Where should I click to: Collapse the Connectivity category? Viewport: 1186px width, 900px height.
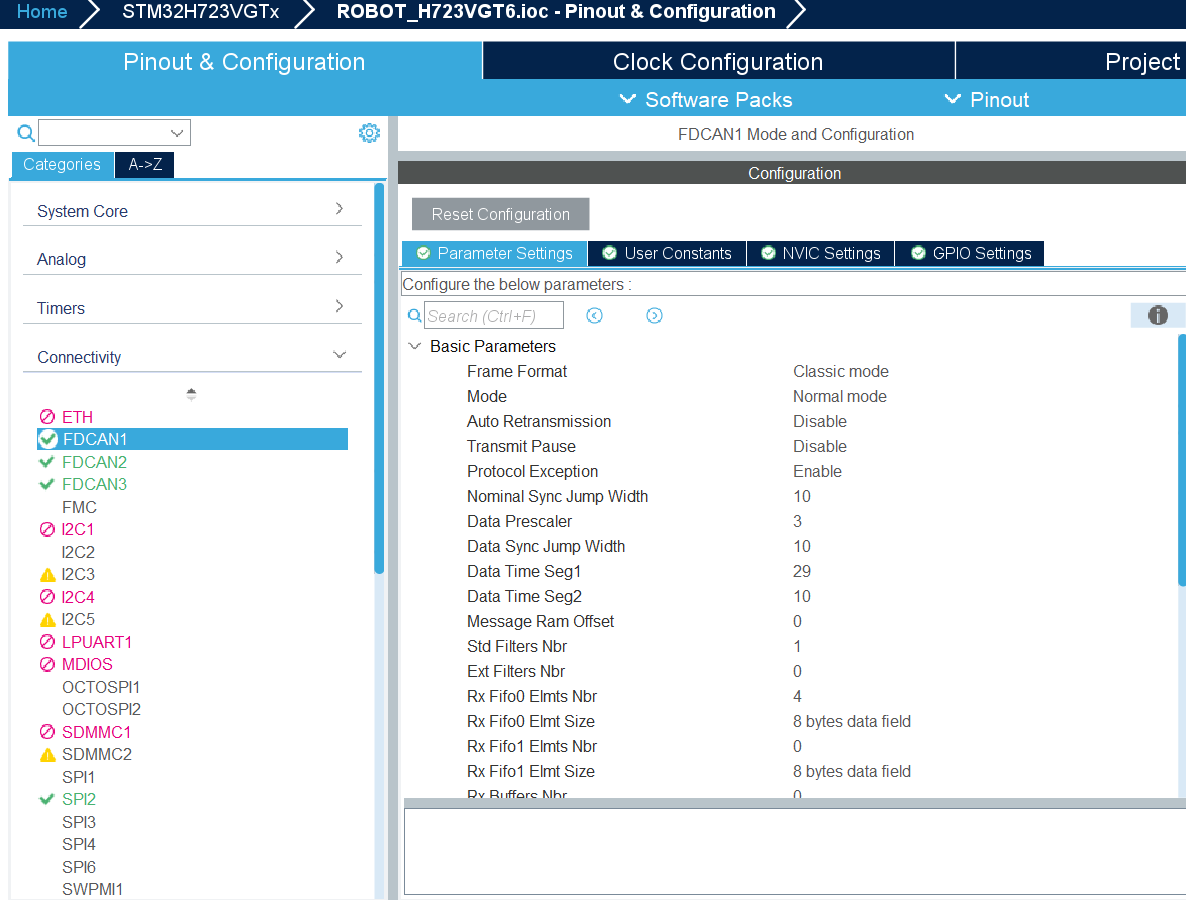coord(192,357)
